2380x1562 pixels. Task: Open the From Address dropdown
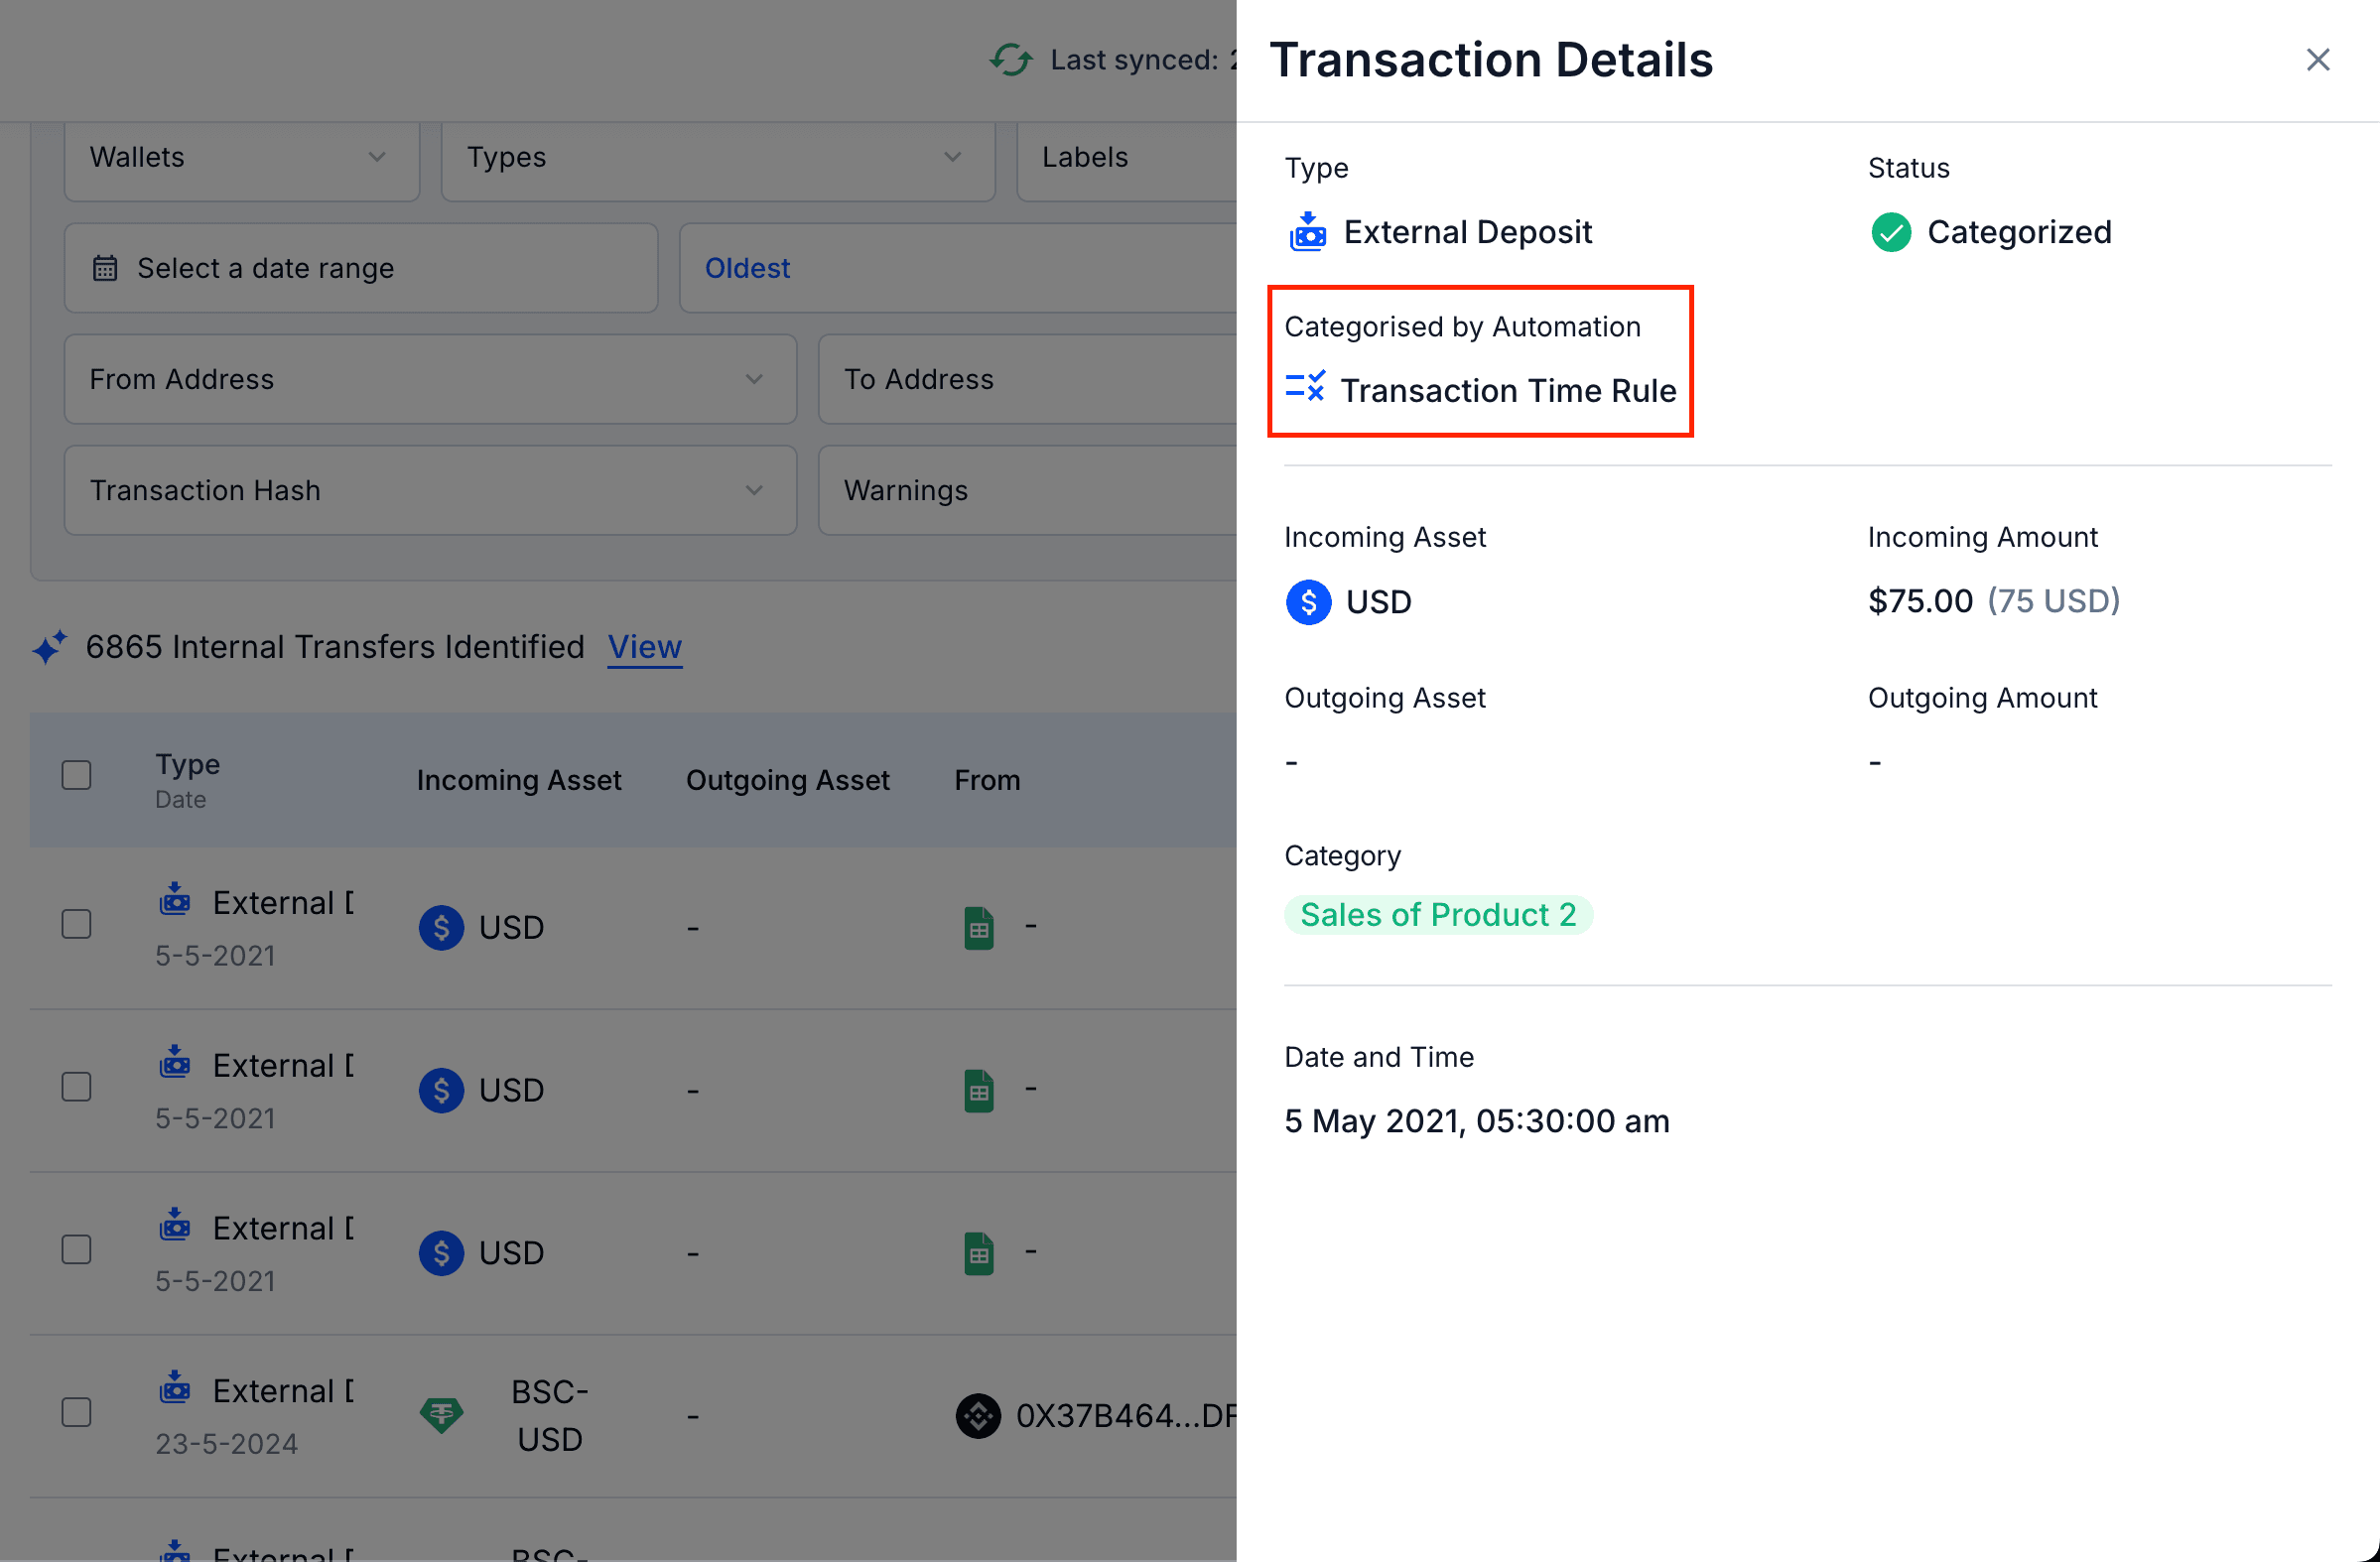pyautogui.click(x=430, y=380)
